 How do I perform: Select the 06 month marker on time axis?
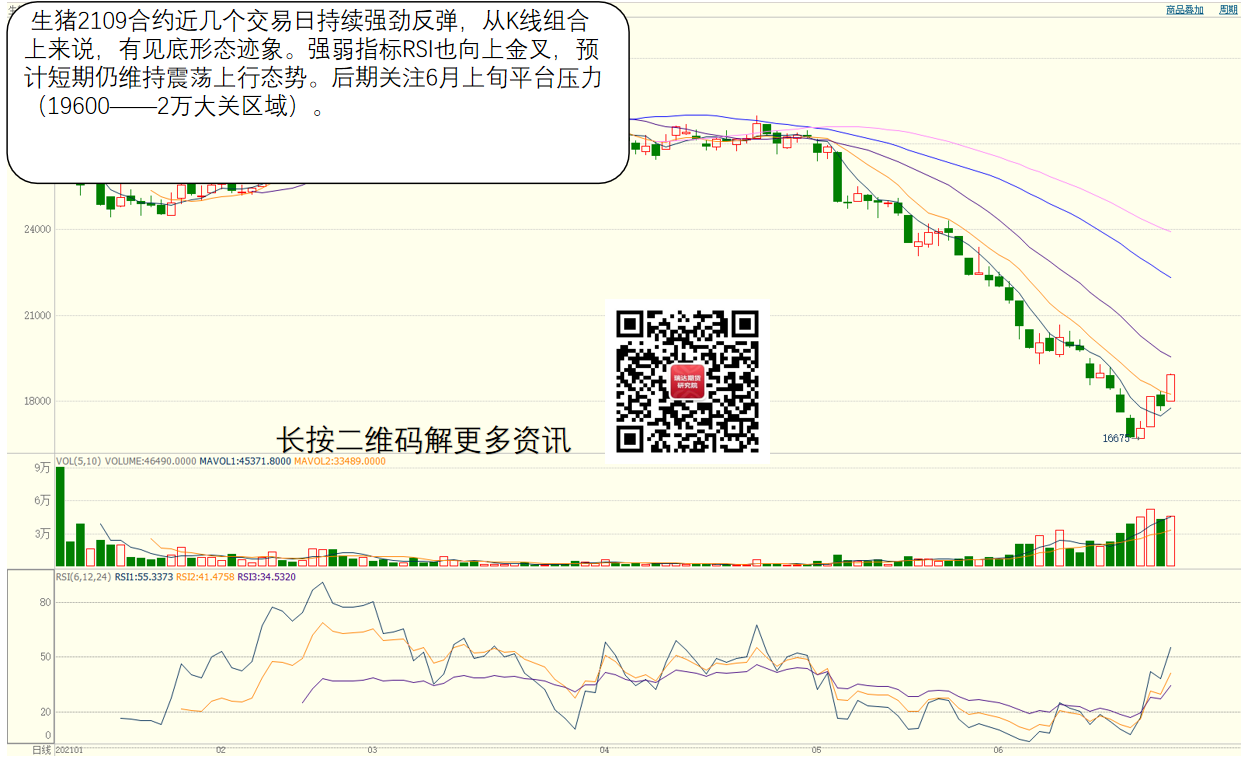pyautogui.click(x=998, y=749)
